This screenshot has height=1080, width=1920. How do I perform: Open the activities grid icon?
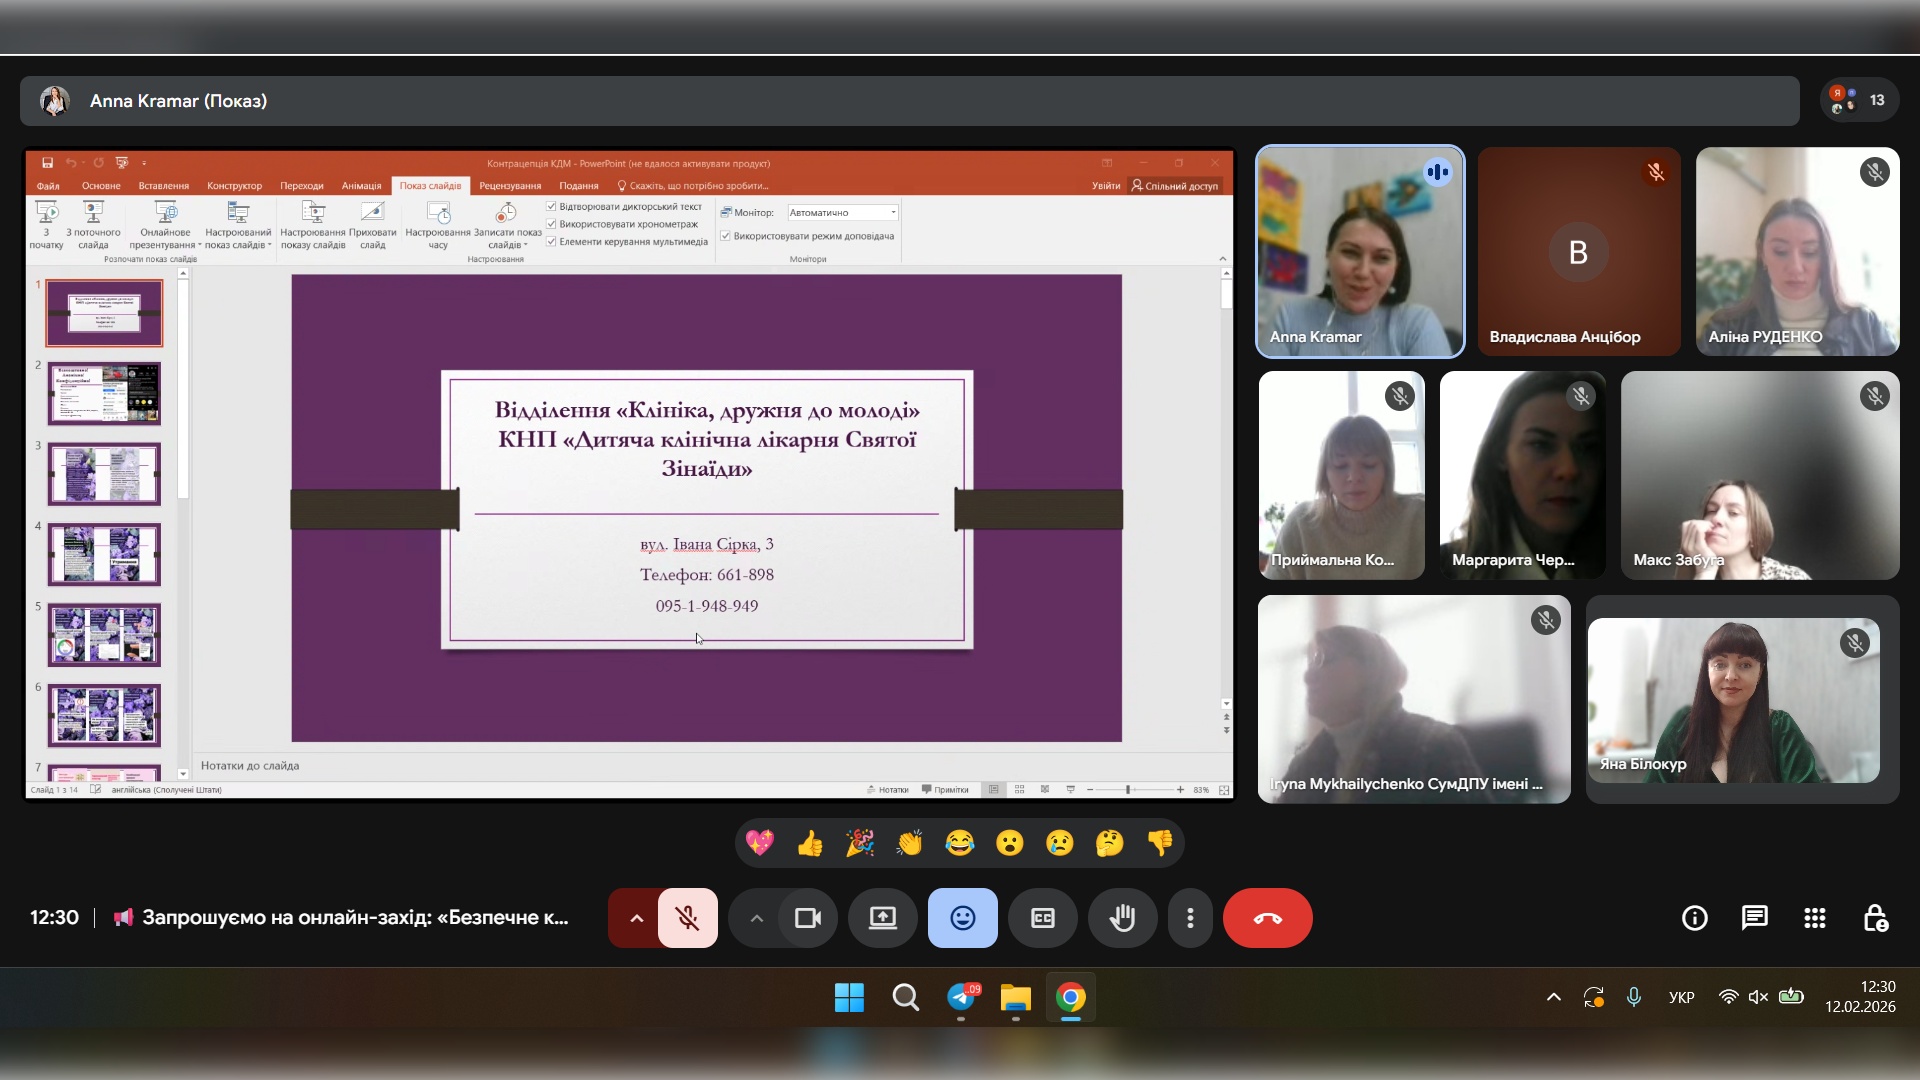1814,918
